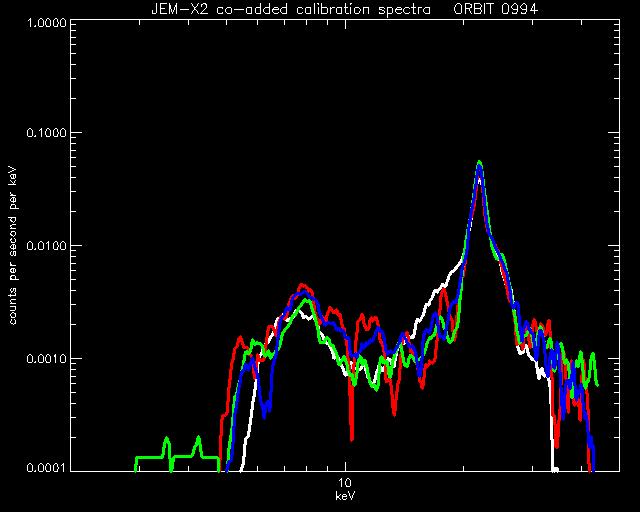This screenshot has width=640, height=512.
Task: Click the x-axis tick label '10'
Action: [345, 483]
